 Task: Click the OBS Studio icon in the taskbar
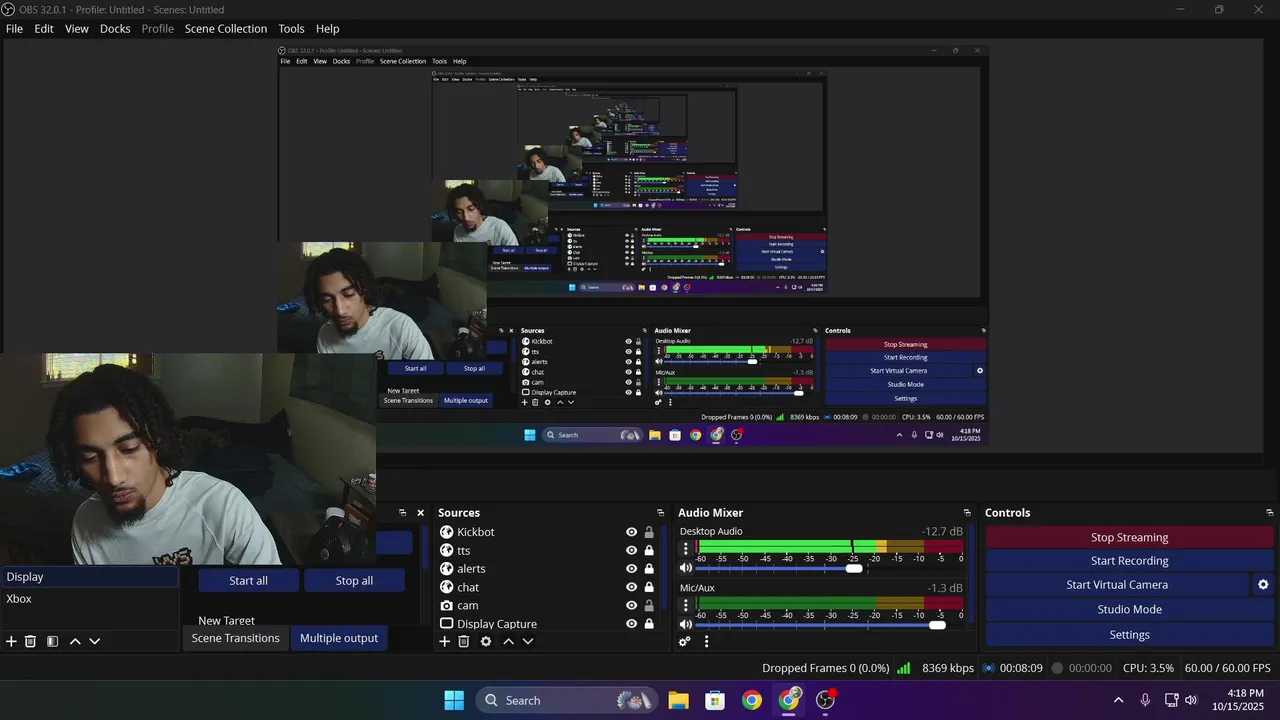tap(826, 700)
